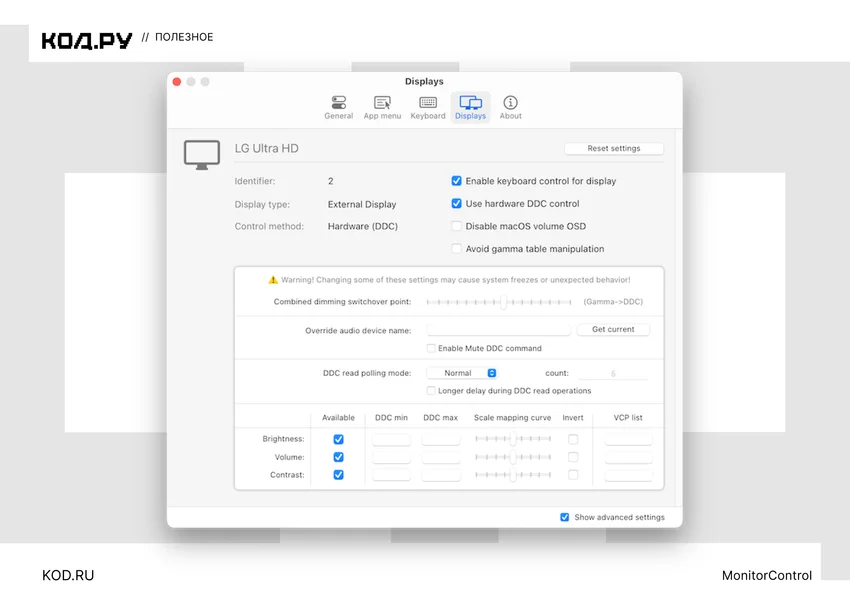
Task: Click Brightness DDC min field
Action: pyautogui.click(x=391, y=439)
